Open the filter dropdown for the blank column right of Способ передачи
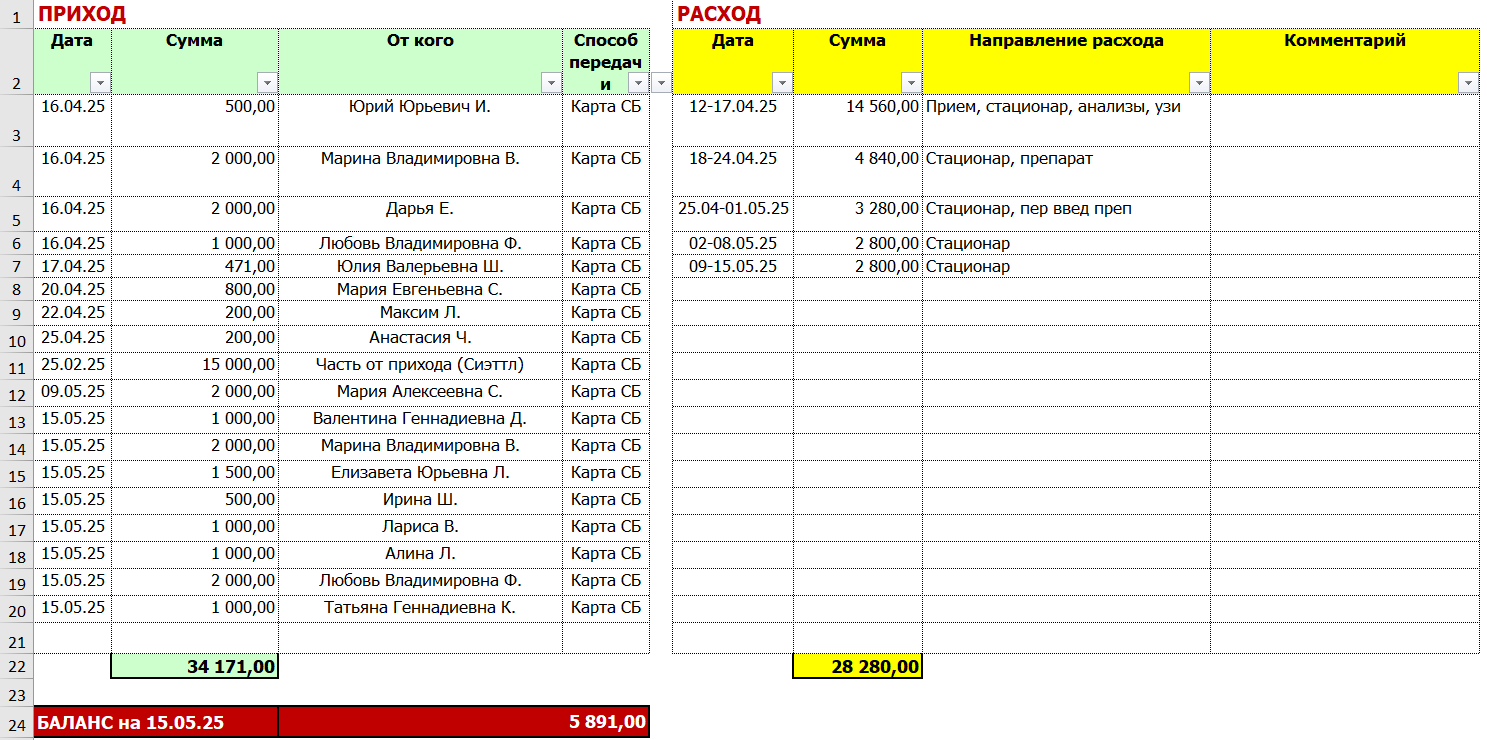 661,83
